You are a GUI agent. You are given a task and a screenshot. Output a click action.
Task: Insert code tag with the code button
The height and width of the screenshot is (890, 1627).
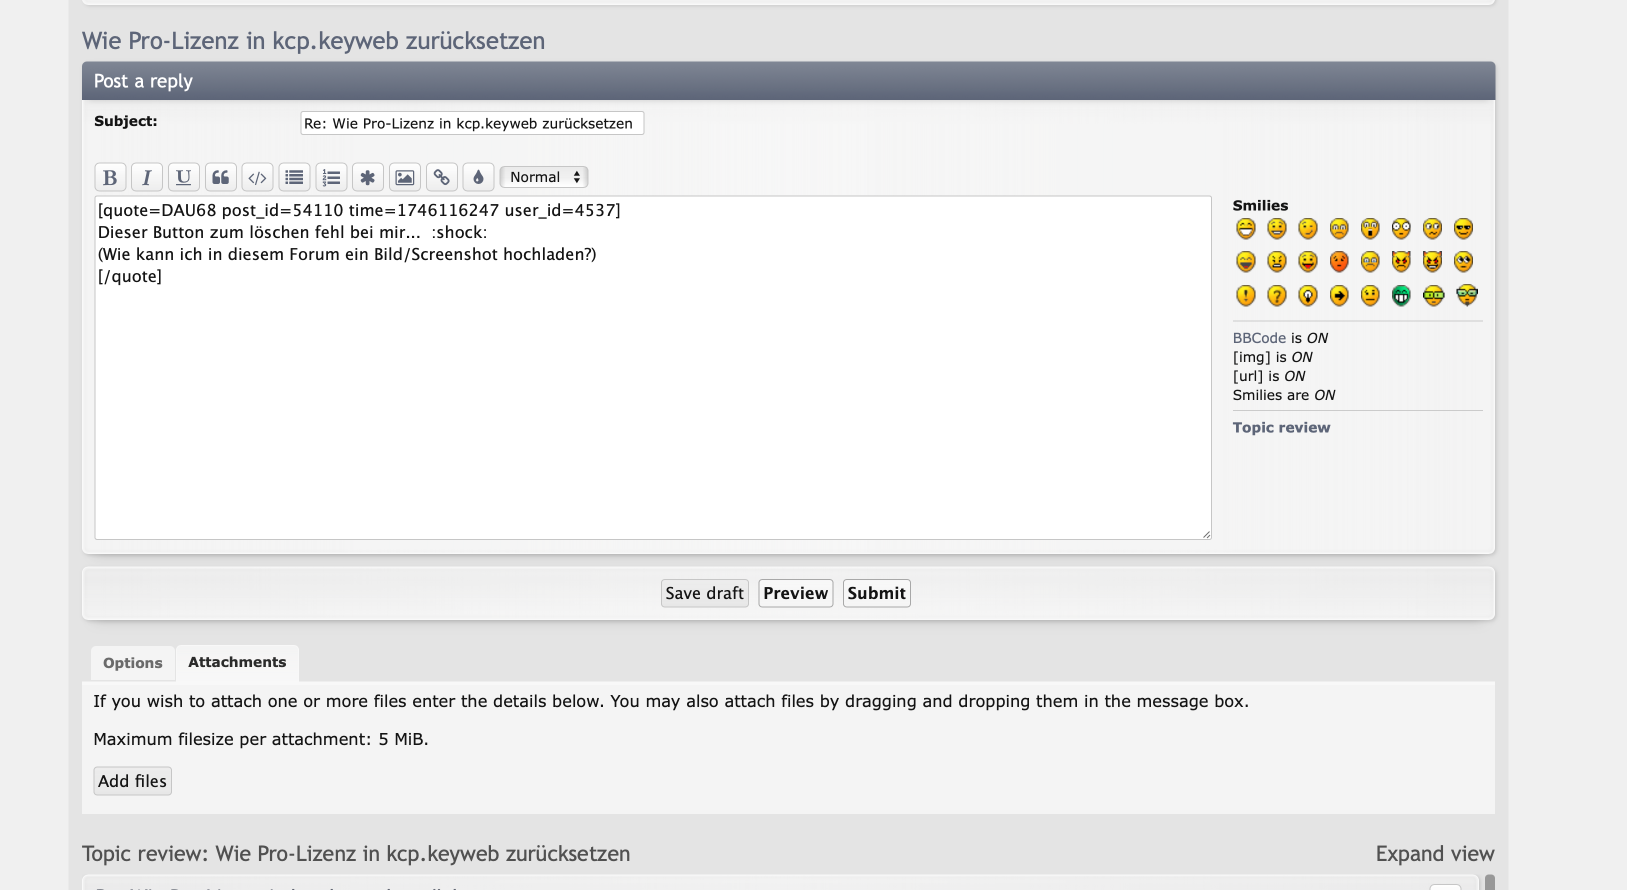(257, 178)
